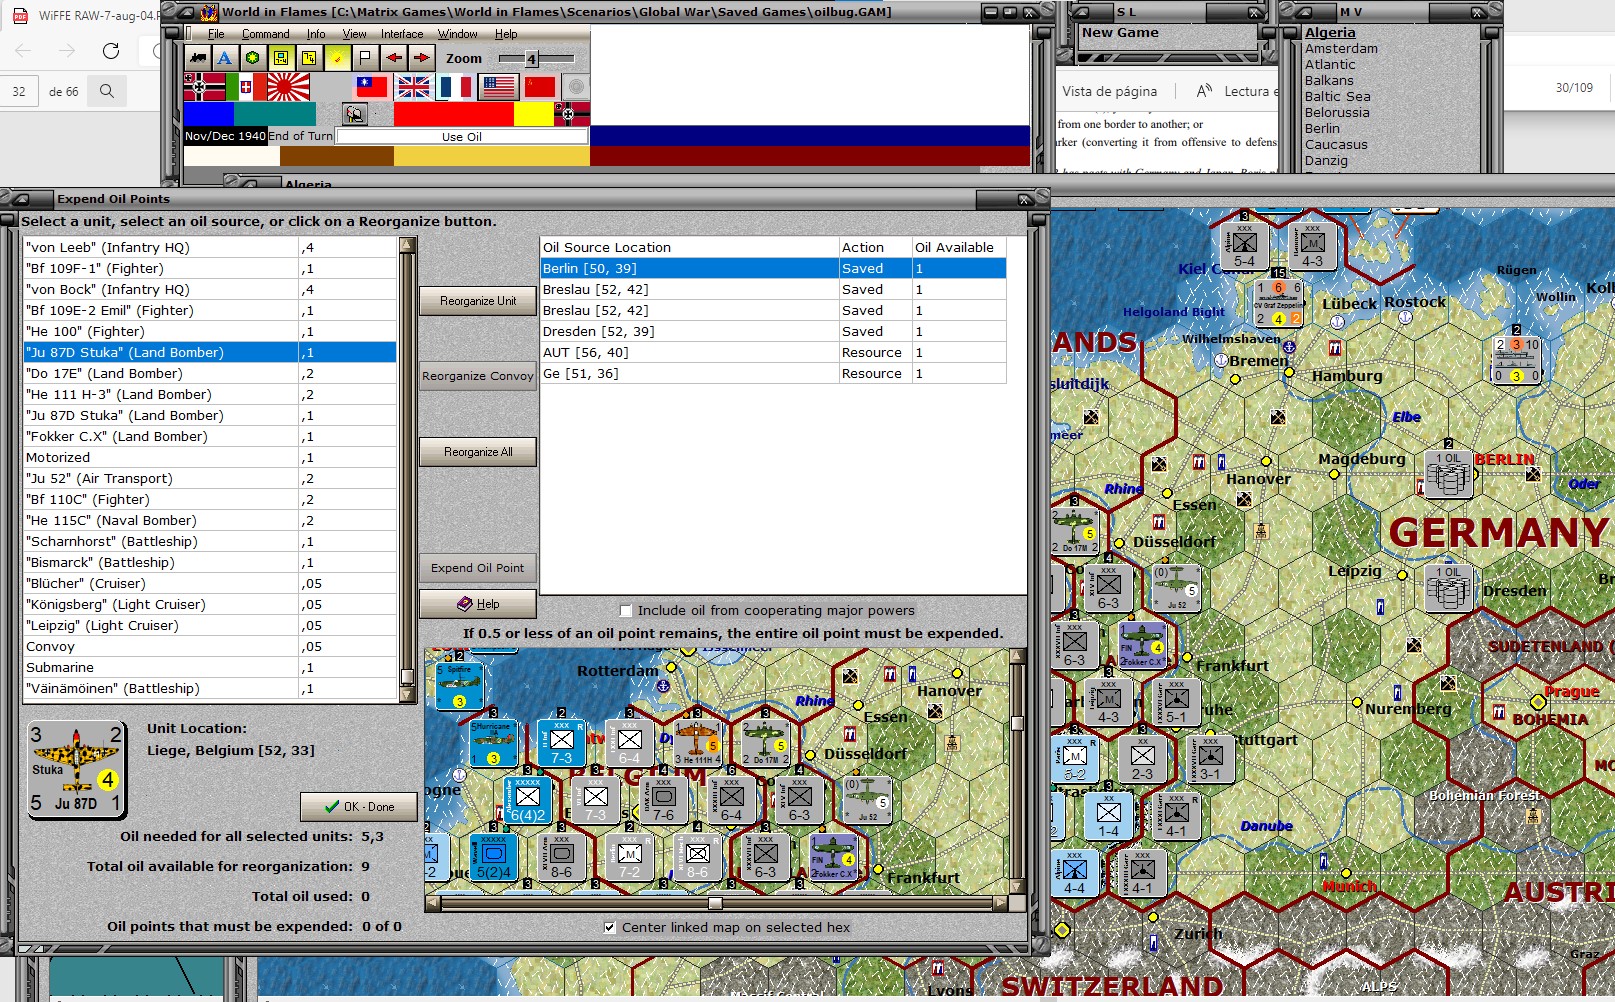Click the linked map horizontal scrollbar thumb
Screen dimensions: 1615x1002
715,903
